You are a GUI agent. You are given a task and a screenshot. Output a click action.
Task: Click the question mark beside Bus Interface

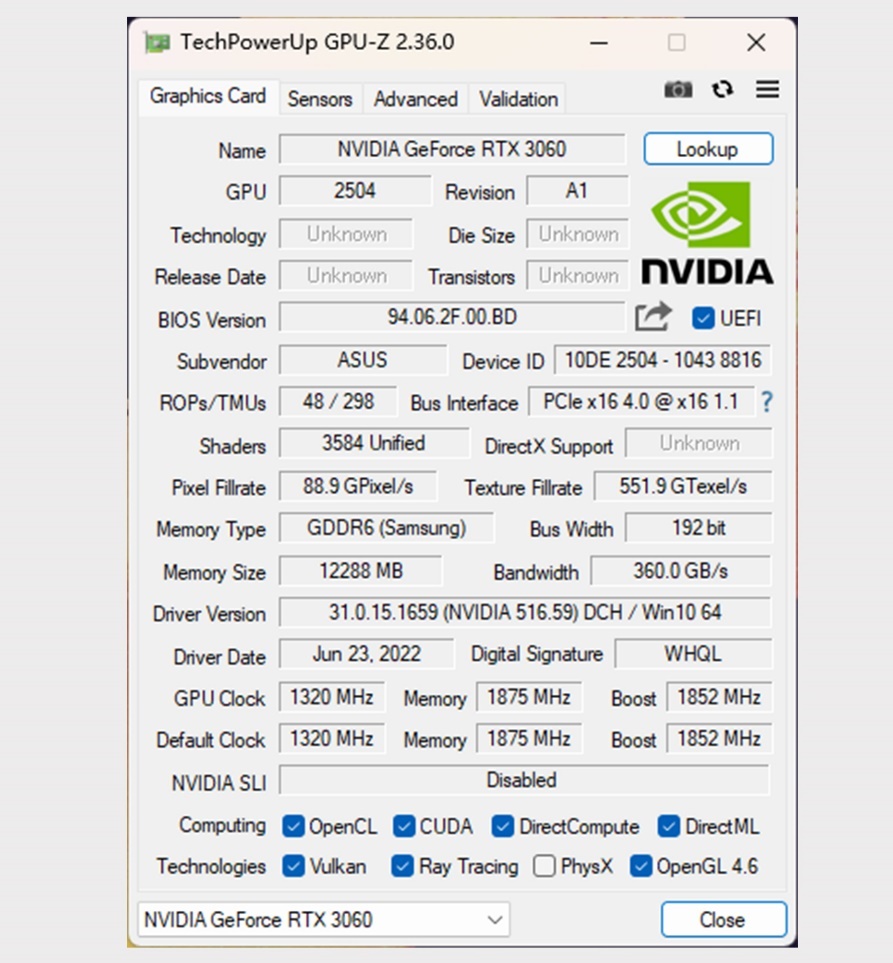(x=765, y=403)
